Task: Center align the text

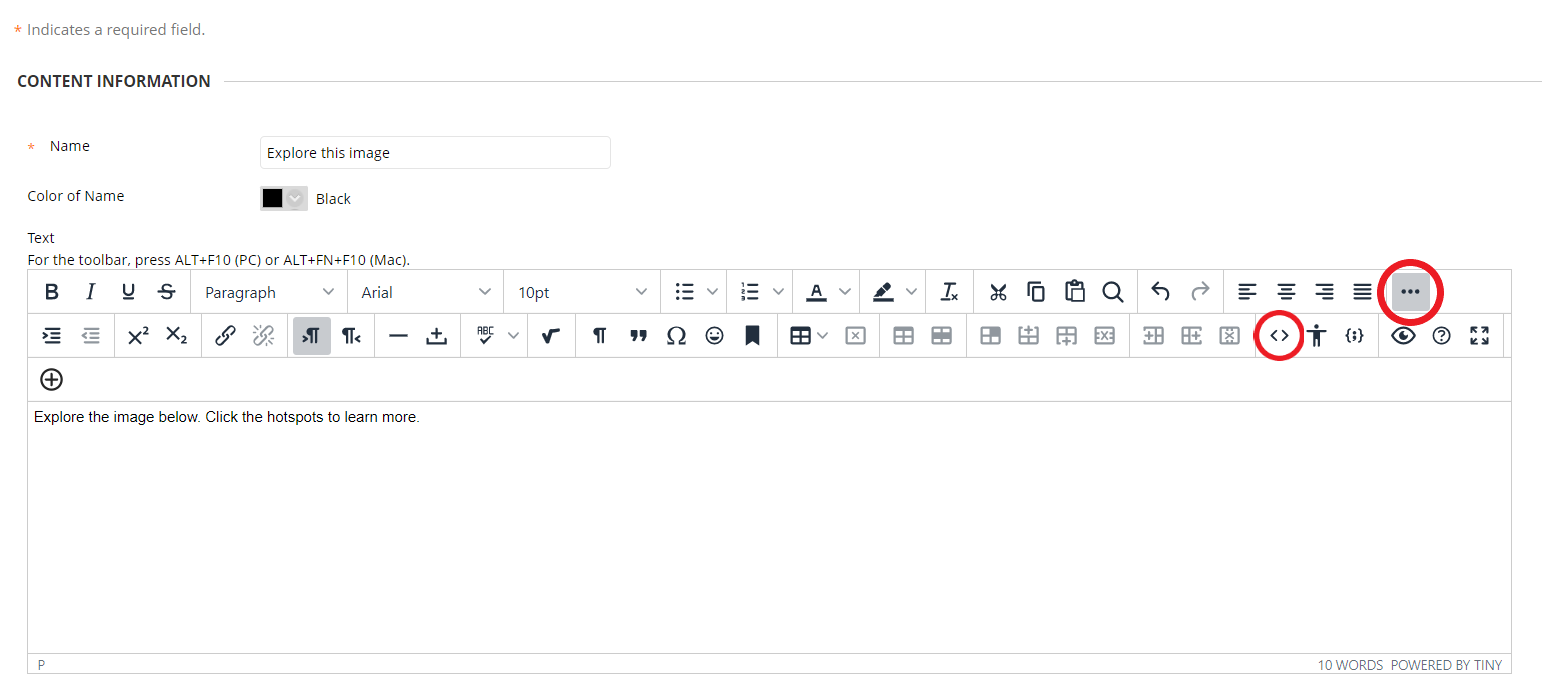Action: [1286, 292]
